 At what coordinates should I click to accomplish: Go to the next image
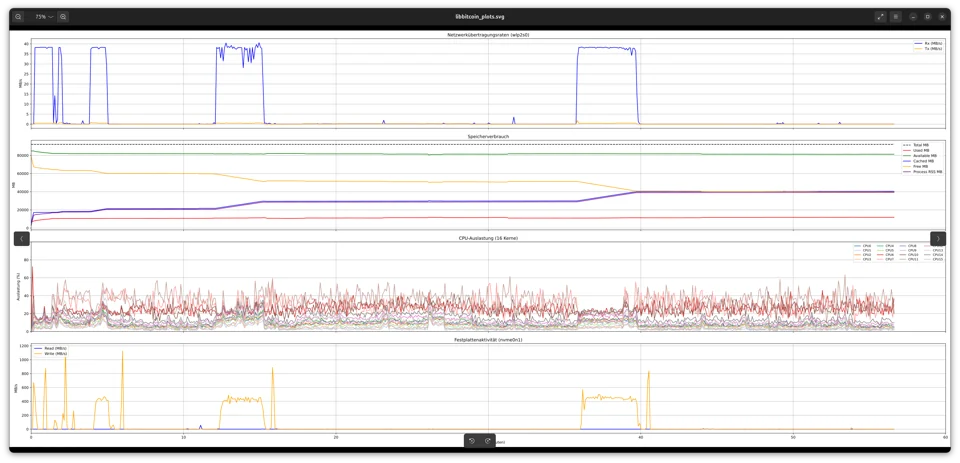point(938,238)
